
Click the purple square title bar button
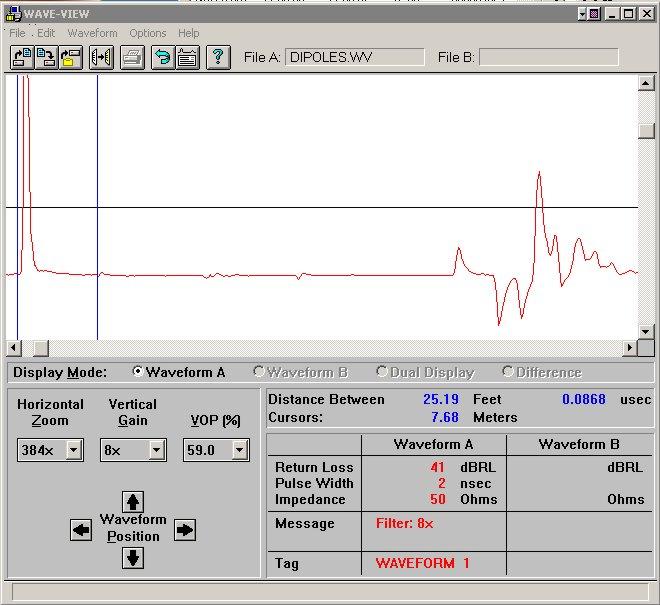tap(594, 14)
